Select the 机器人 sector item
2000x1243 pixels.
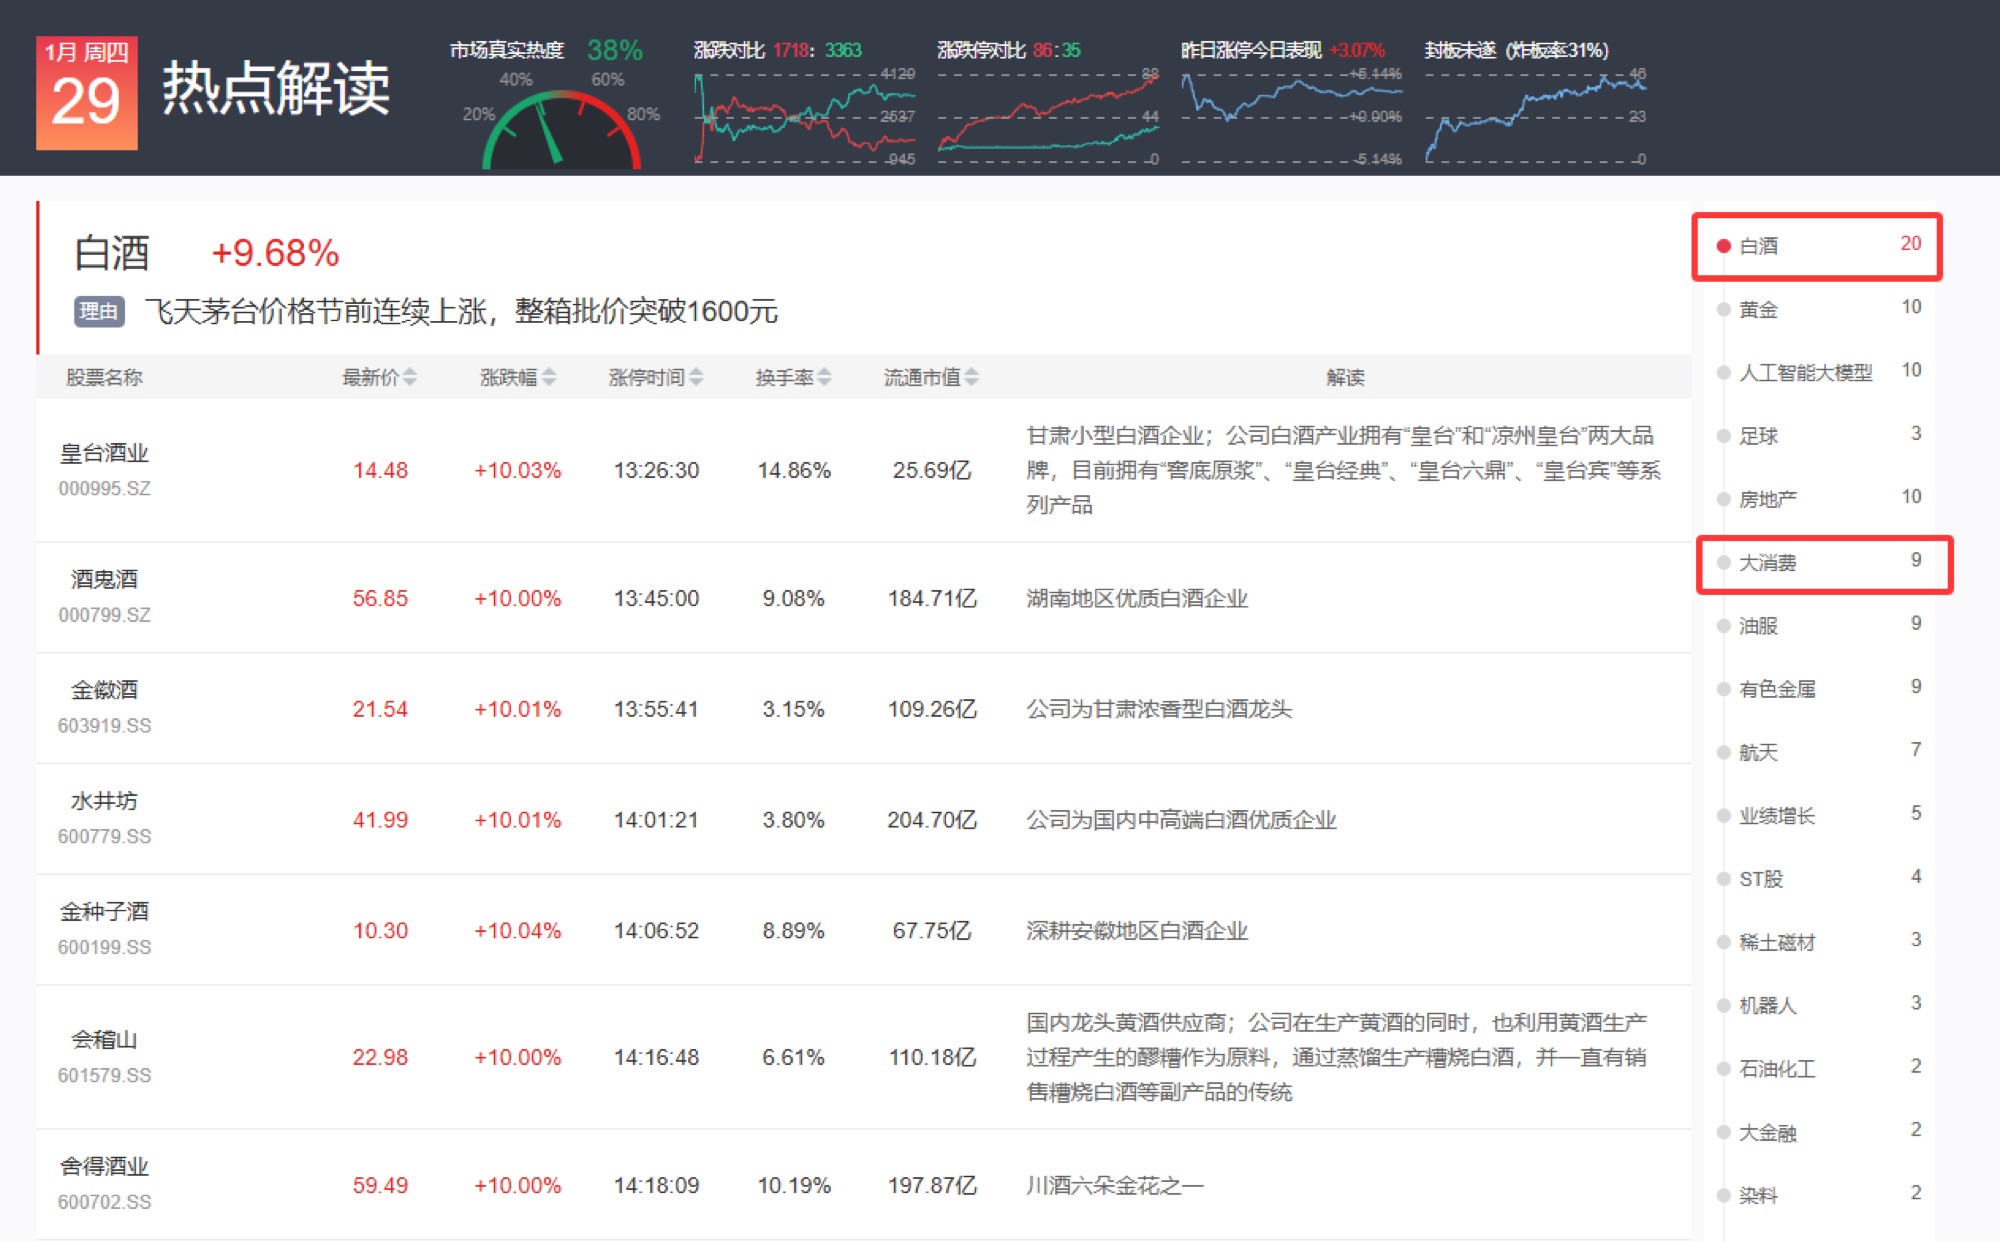tap(1767, 1005)
